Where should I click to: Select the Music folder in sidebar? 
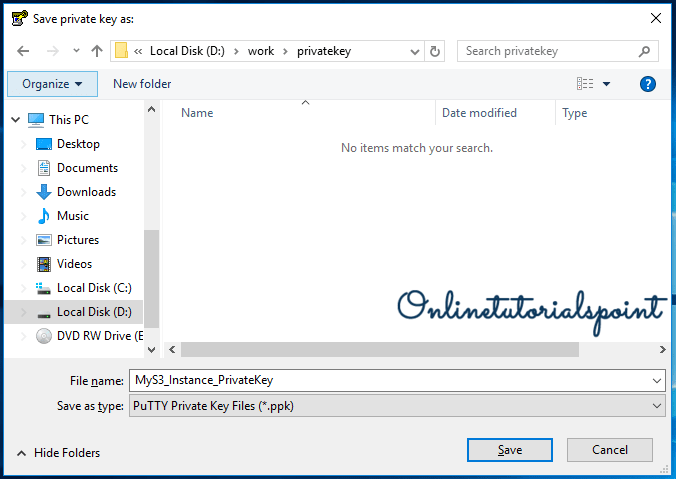pyautogui.click(x=72, y=216)
